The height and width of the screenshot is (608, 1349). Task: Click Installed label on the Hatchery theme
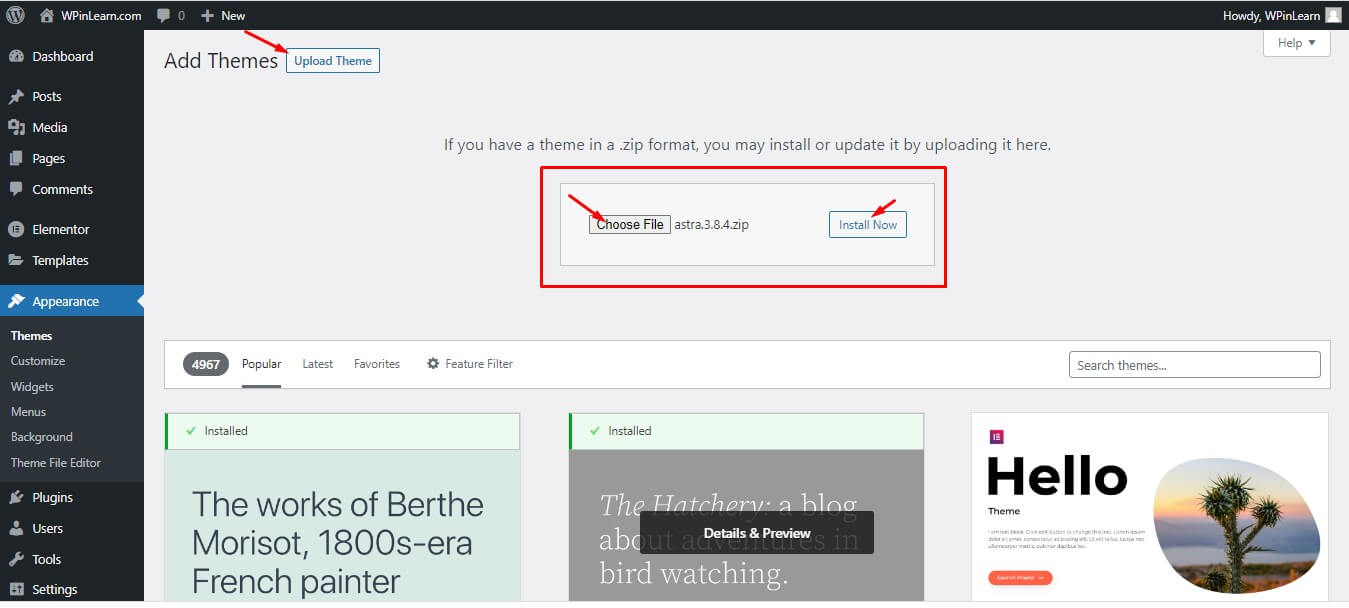click(x=630, y=431)
